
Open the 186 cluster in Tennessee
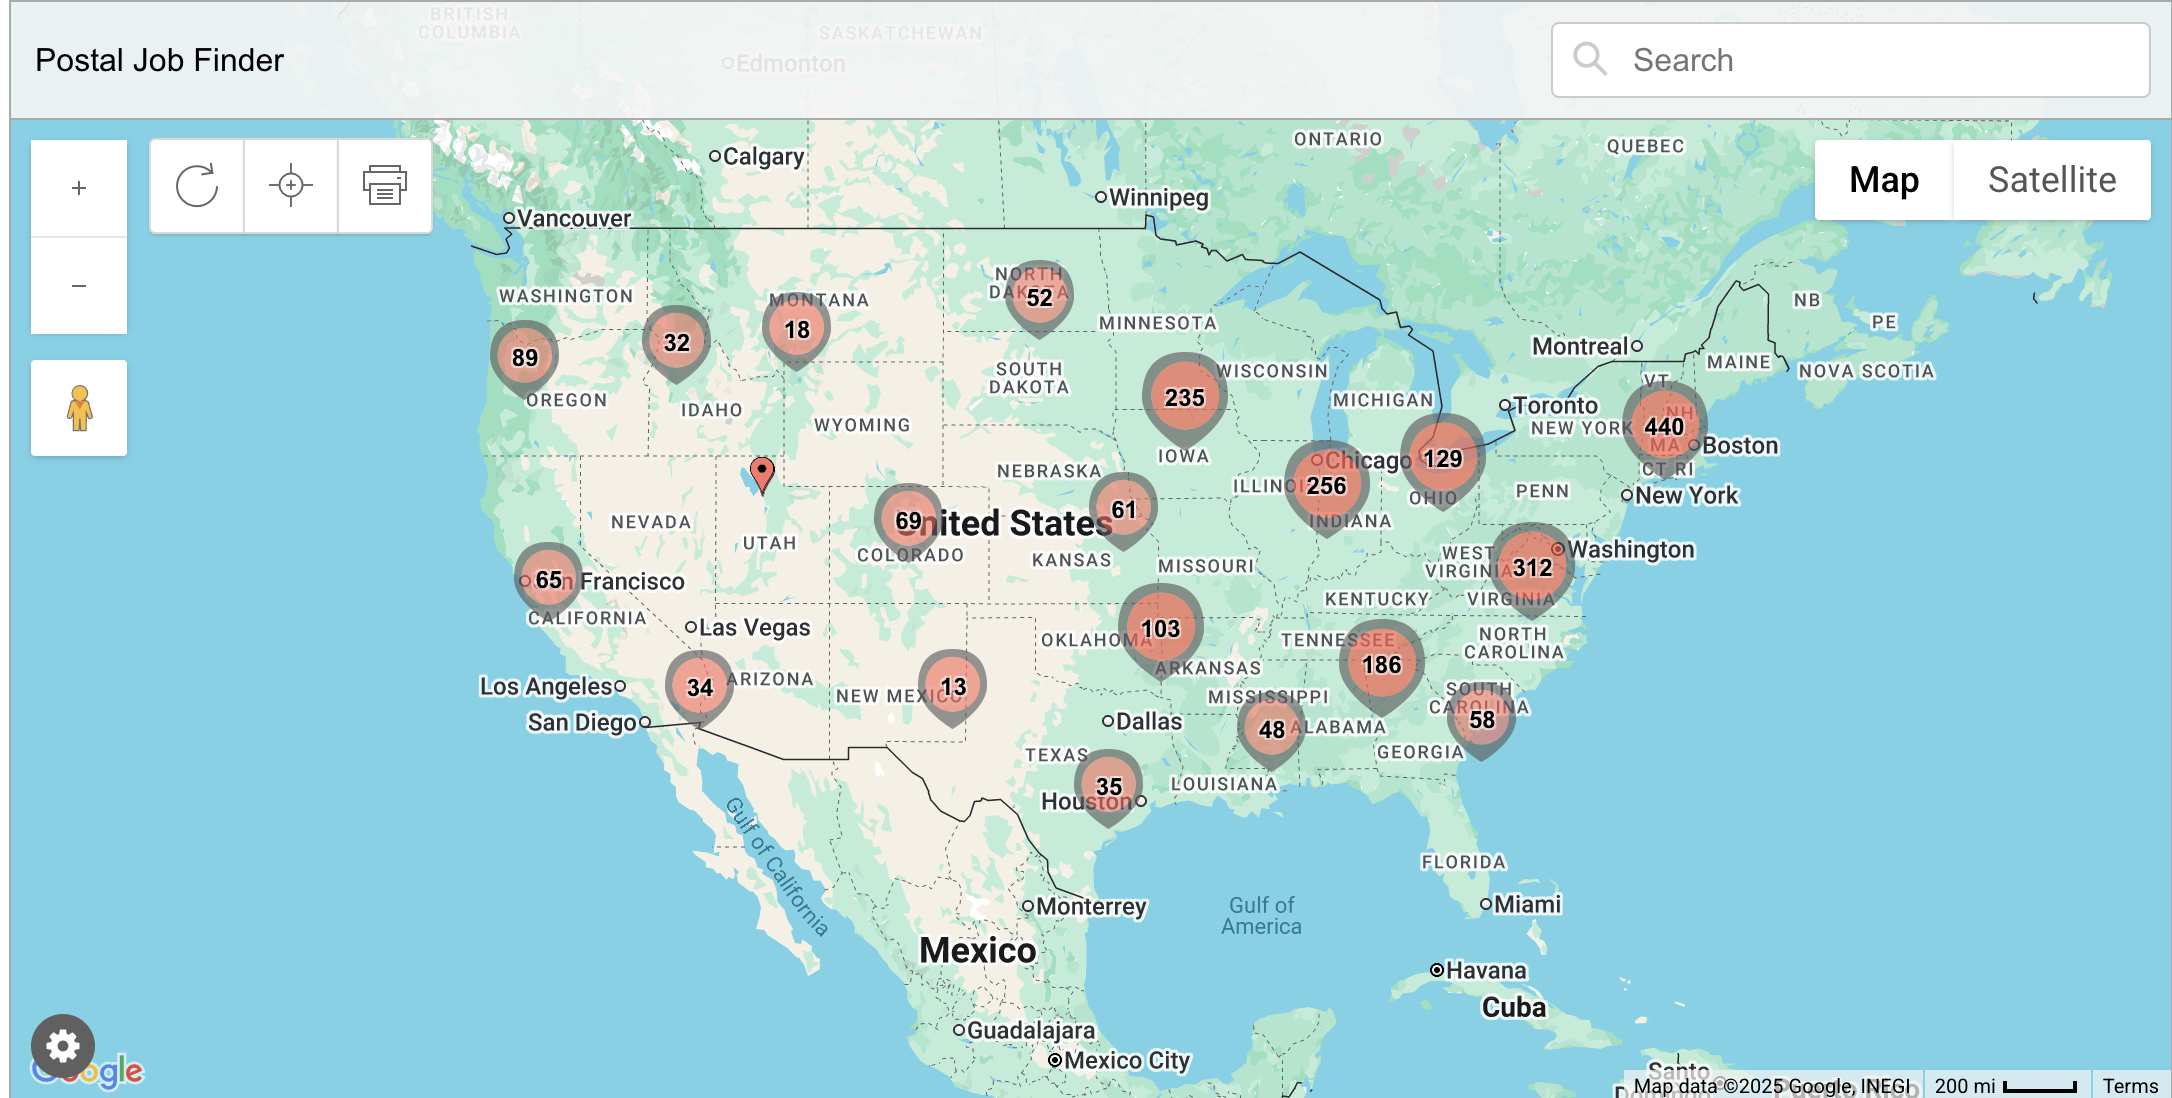1381,665
